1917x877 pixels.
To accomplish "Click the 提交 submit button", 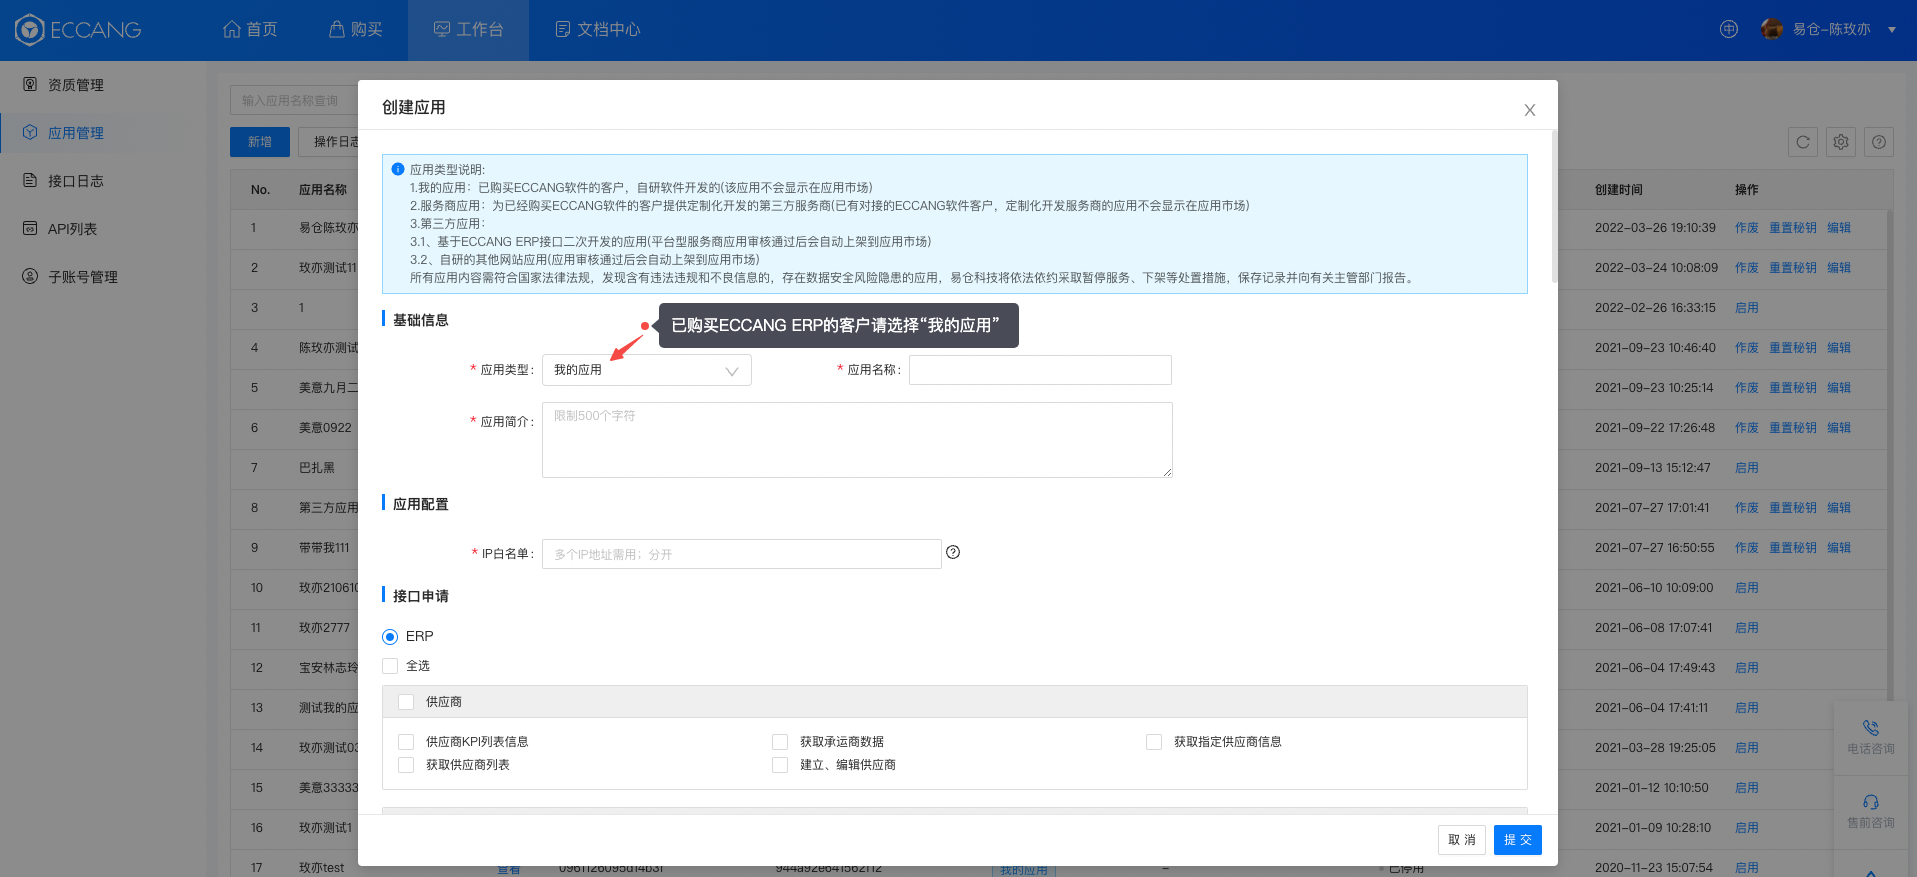I will (x=1518, y=840).
